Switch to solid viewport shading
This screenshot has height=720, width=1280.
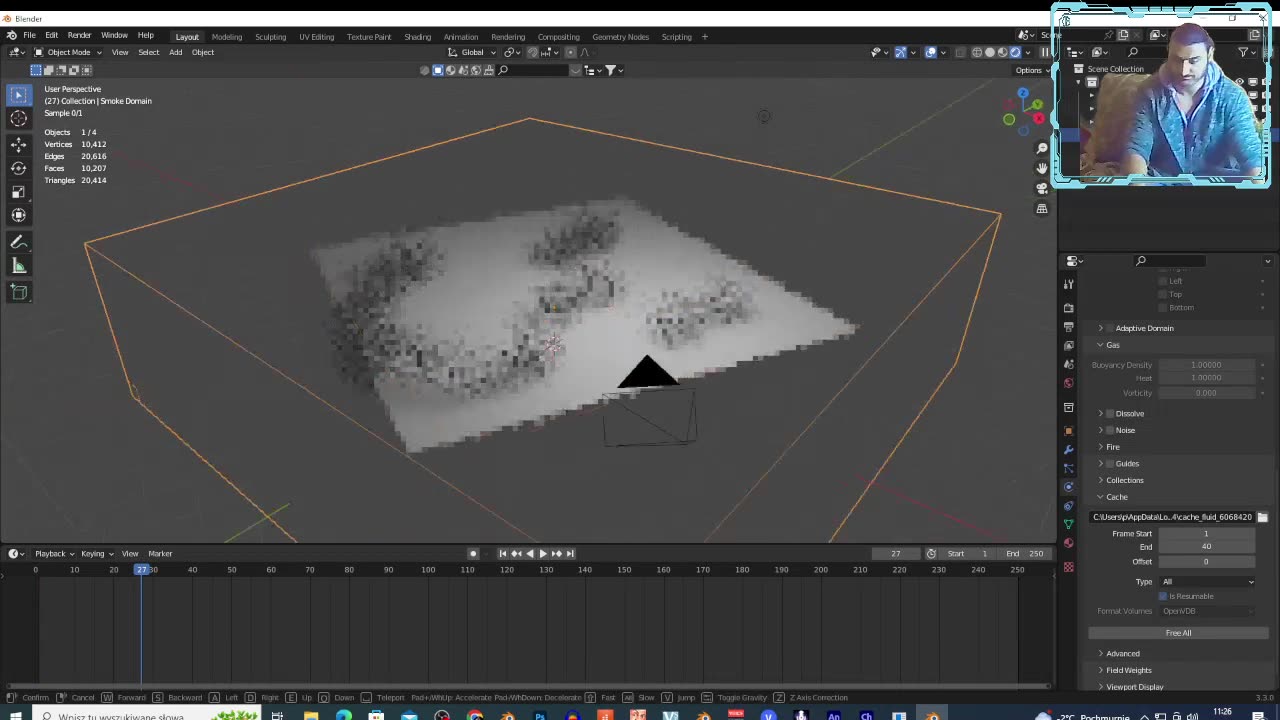pyautogui.click(x=990, y=52)
